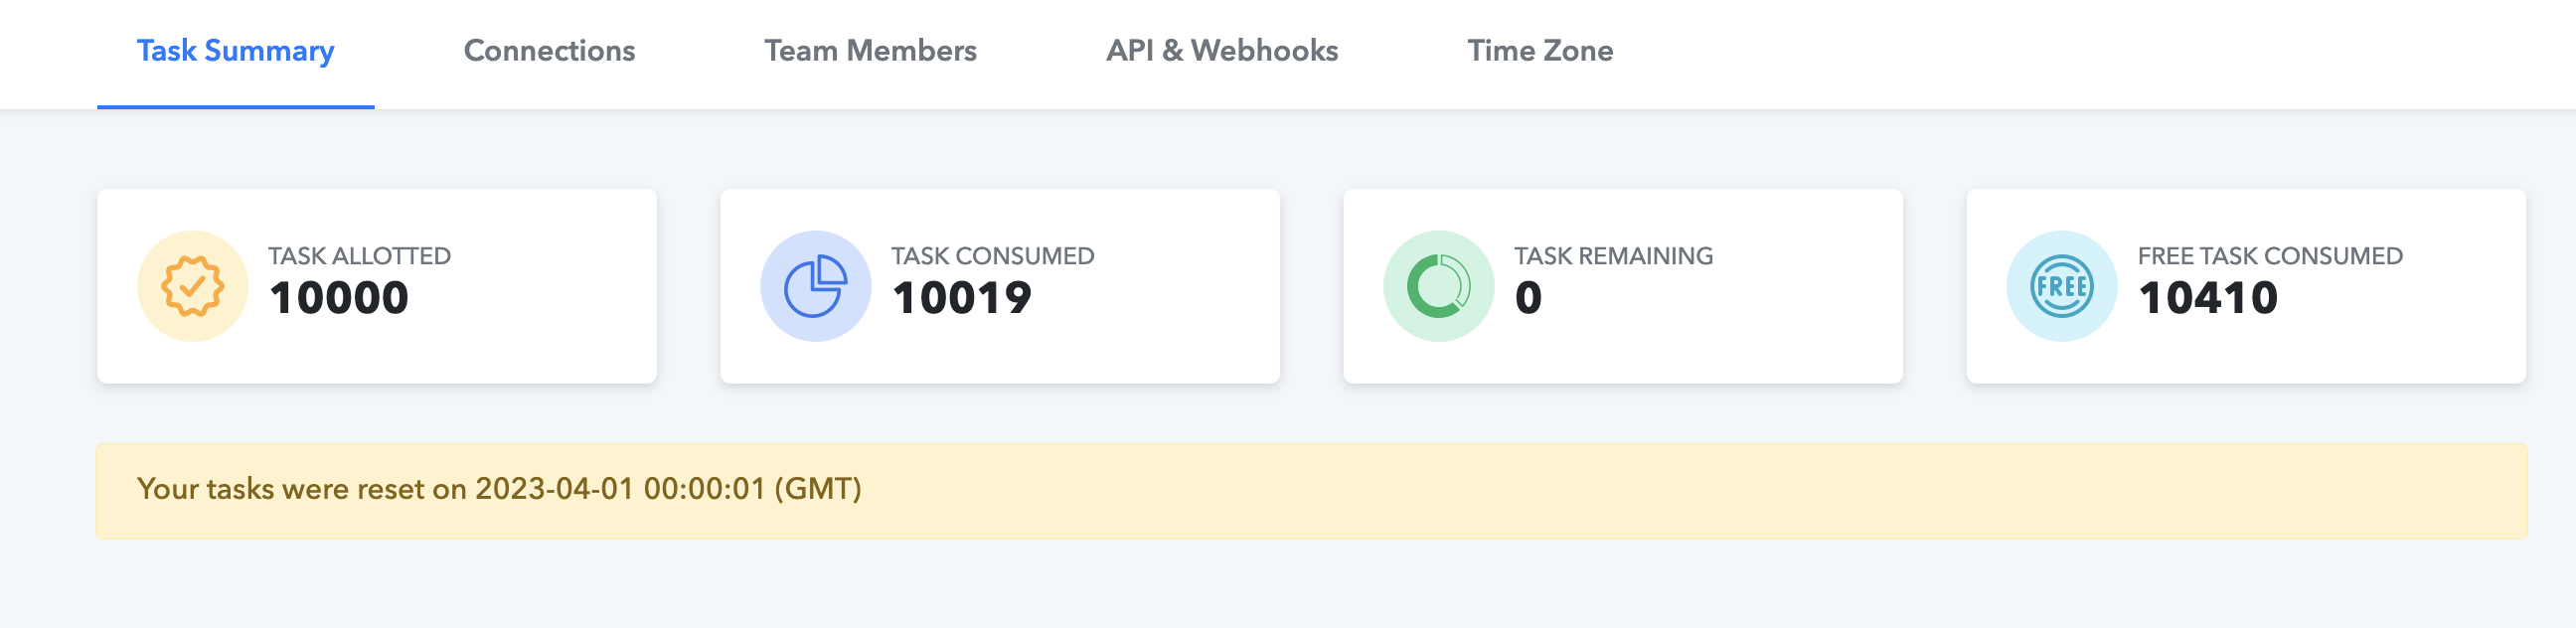2576x628 pixels.
Task: Click the green donut progress icon
Action: pos(1438,286)
